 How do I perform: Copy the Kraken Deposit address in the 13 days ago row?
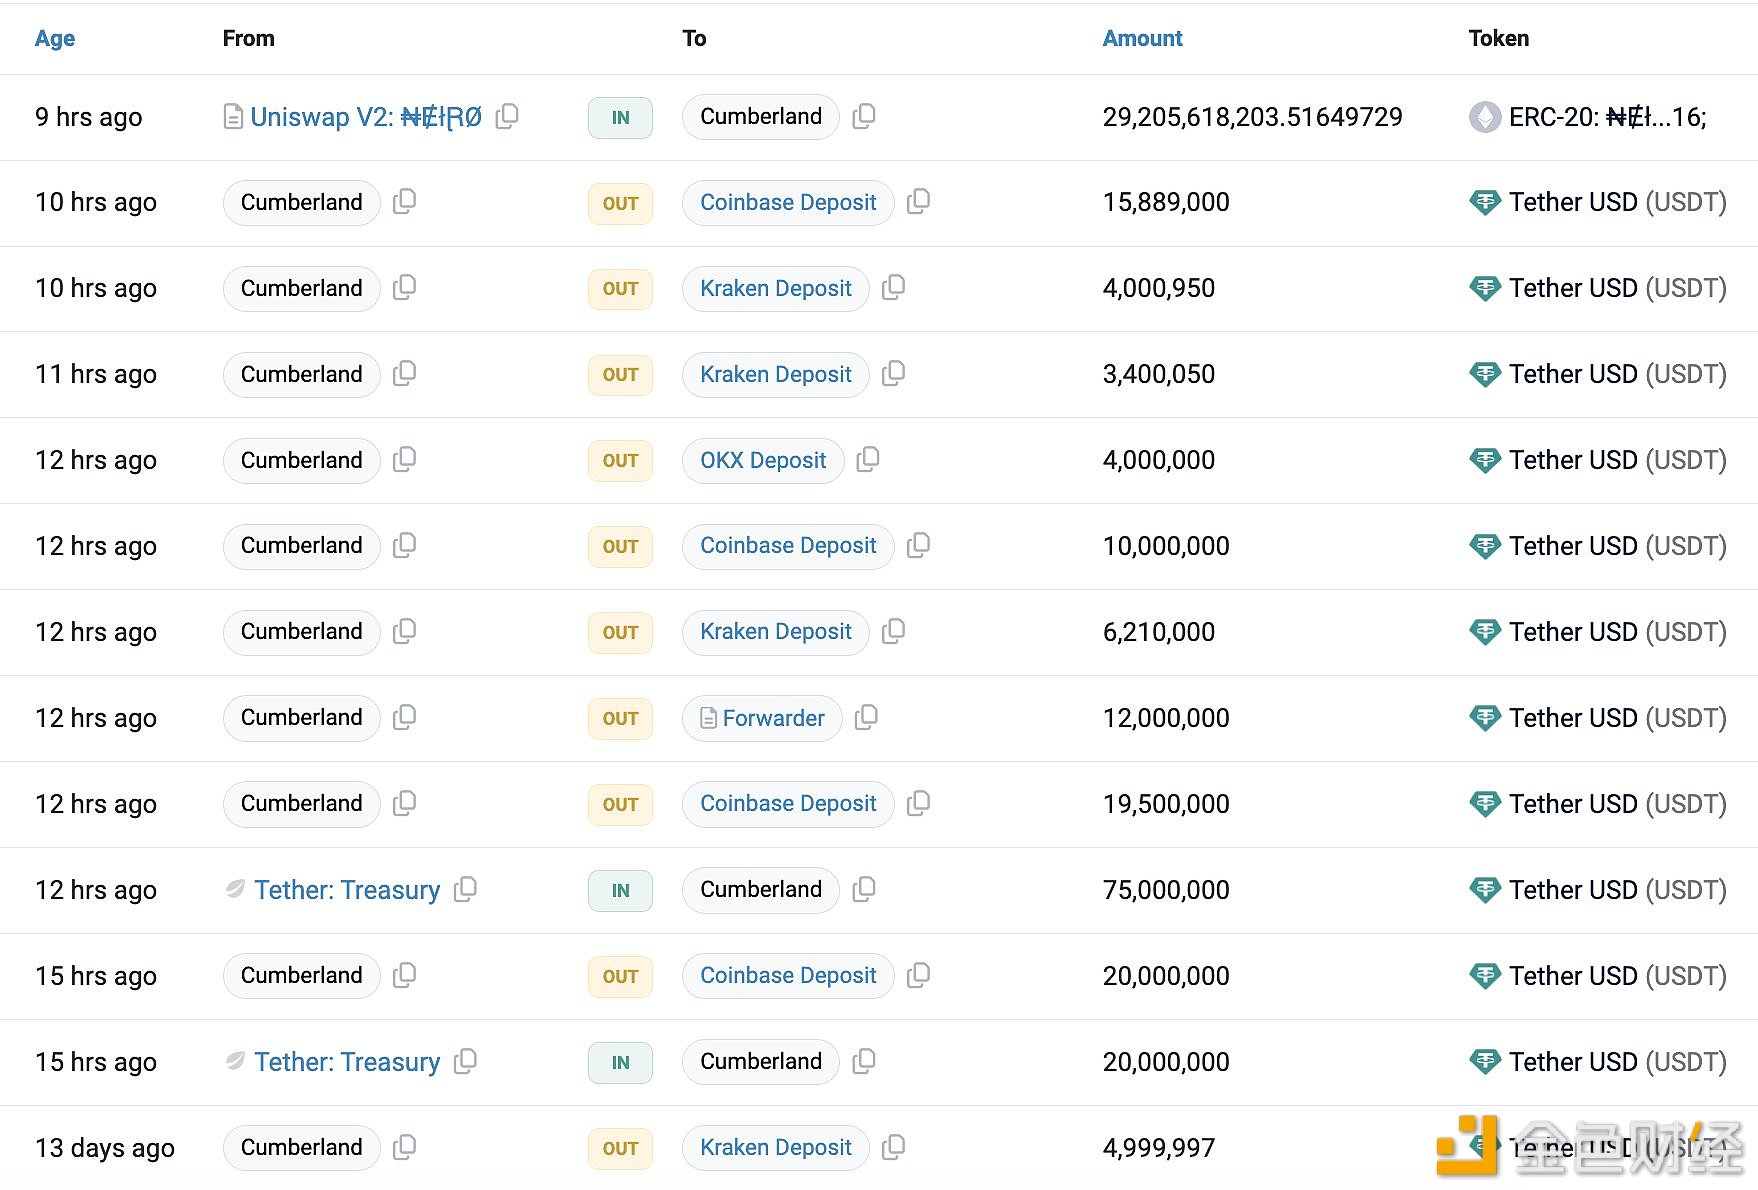(x=893, y=1148)
